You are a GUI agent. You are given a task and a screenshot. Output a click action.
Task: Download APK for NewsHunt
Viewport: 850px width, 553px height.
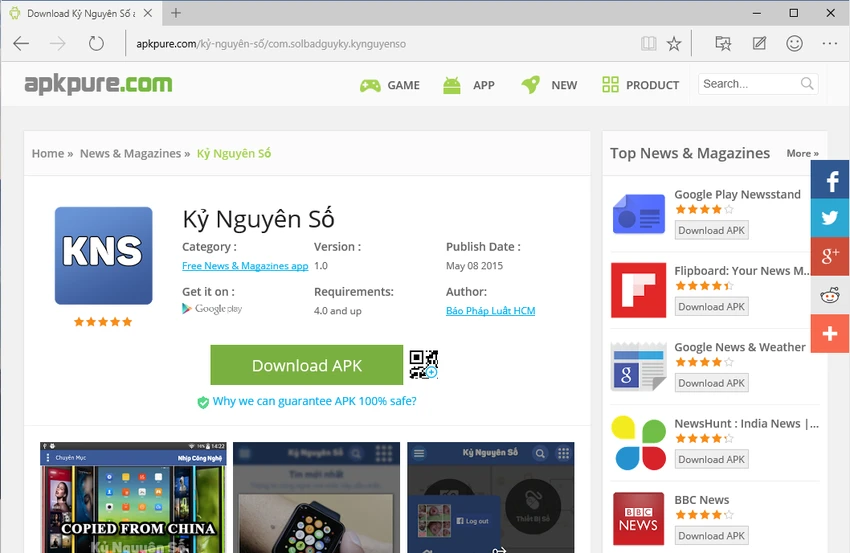click(712, 460)
